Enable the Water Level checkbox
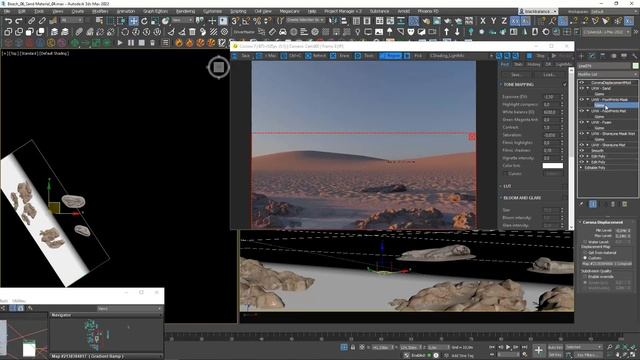 [x=585, y=242]
